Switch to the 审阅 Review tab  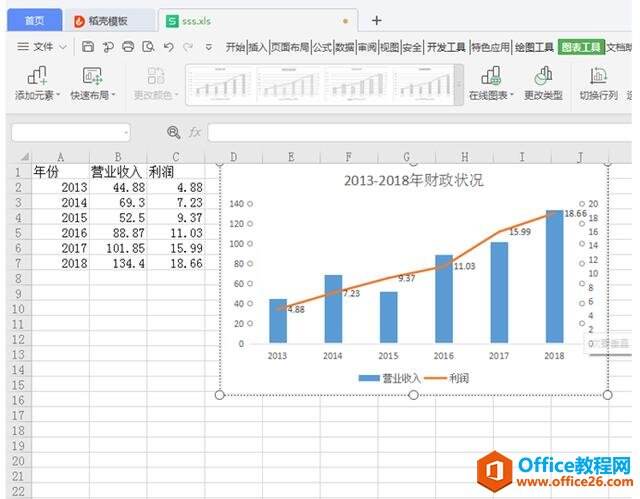[x=367, y=47]
